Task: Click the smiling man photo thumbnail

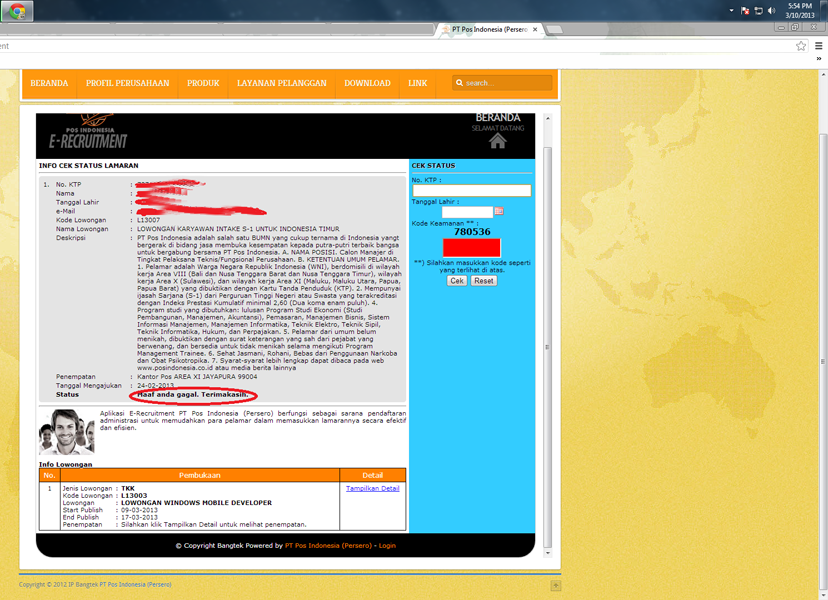Action: 67,432
